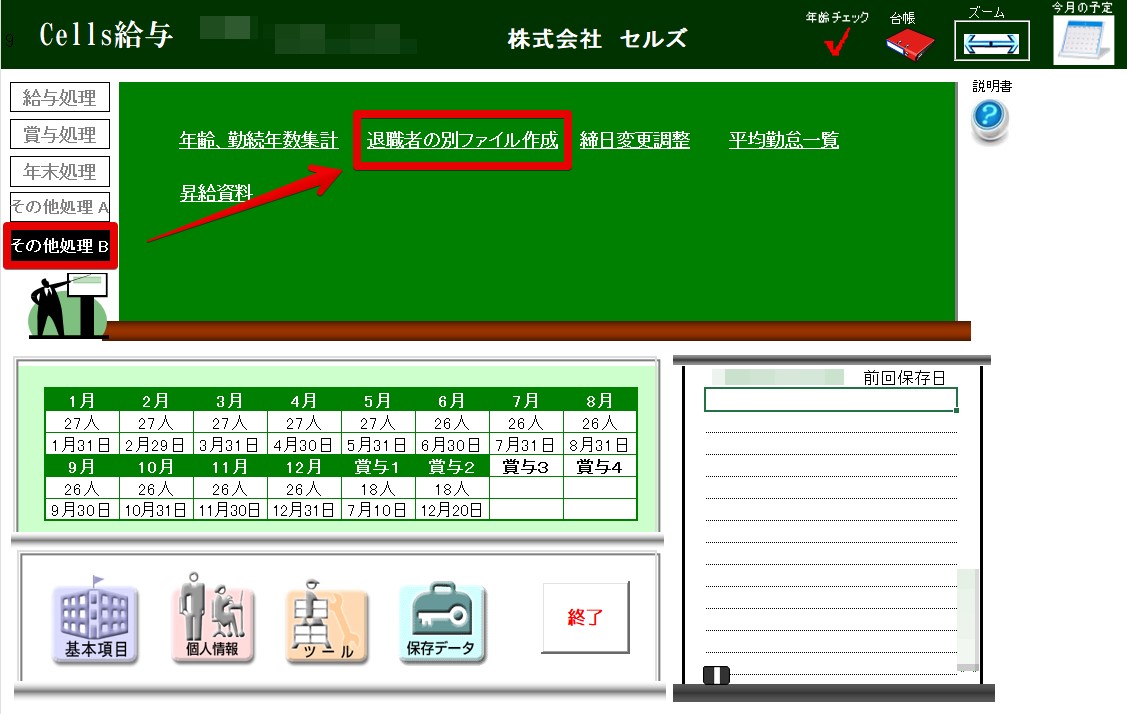1127x714 pixels.
Task: Click the 前回保存日 selected input cell
Action: click(830, 400)
